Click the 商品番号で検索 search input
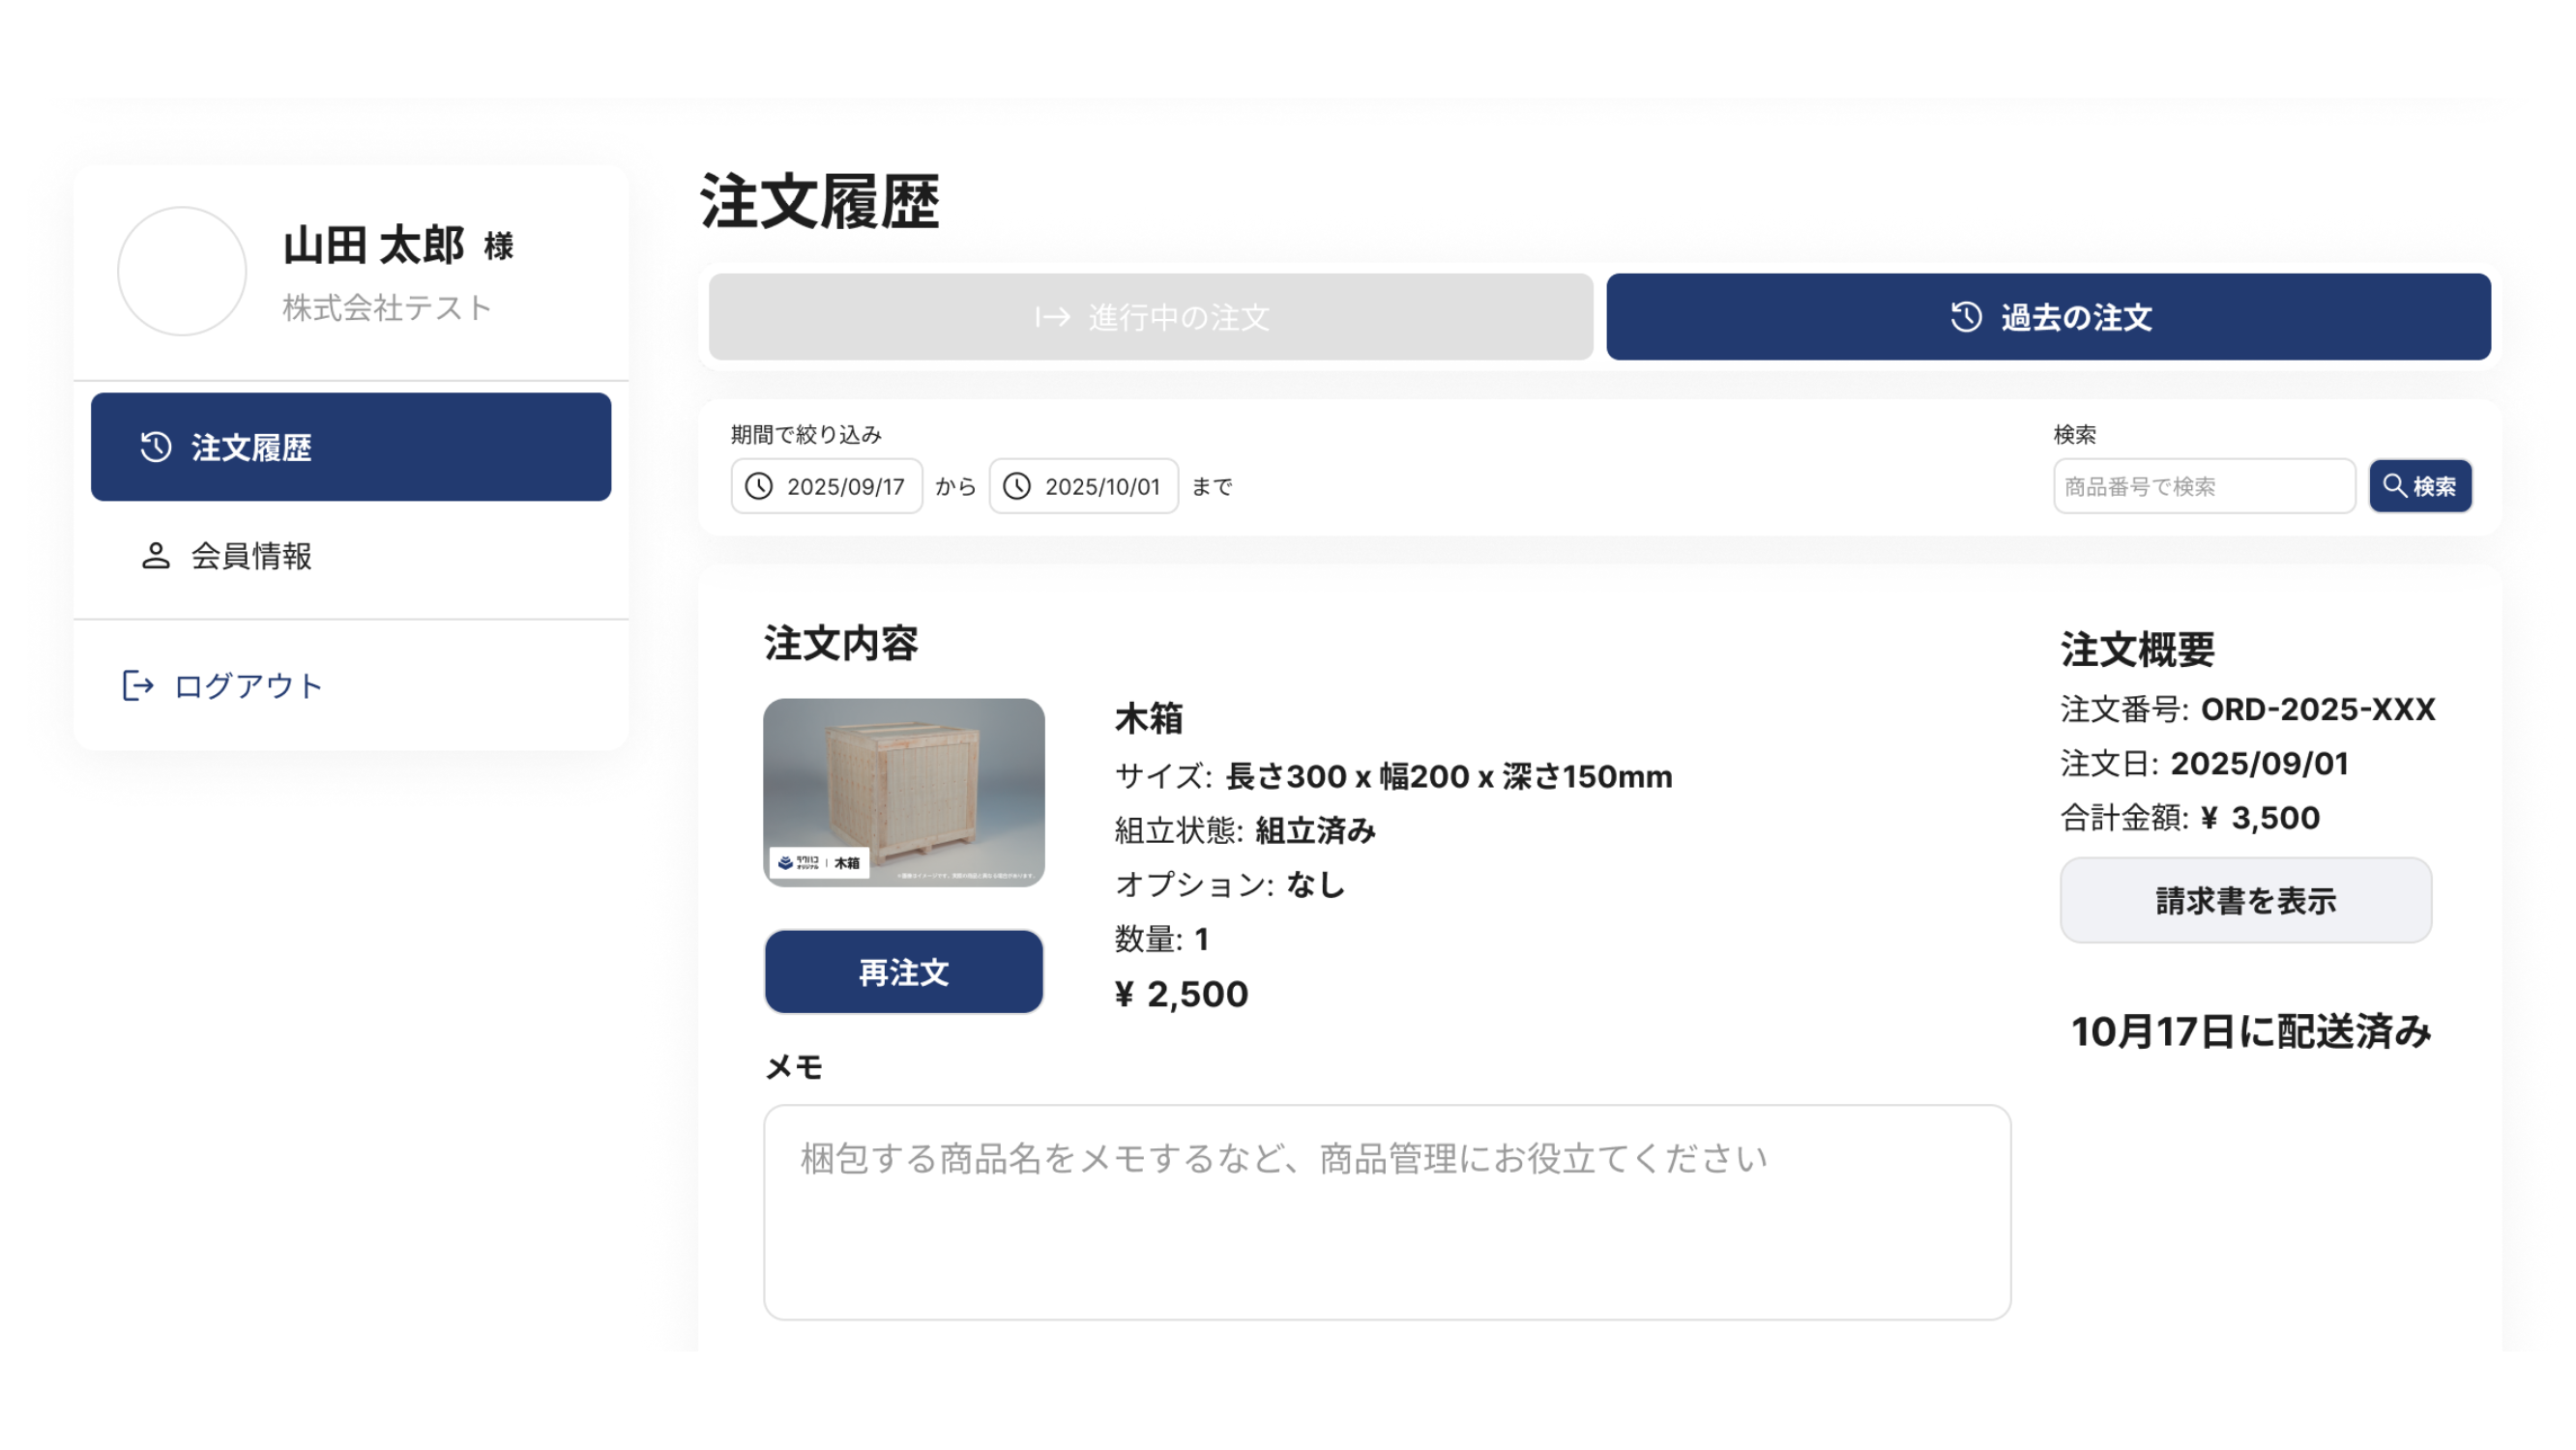 2203,487
